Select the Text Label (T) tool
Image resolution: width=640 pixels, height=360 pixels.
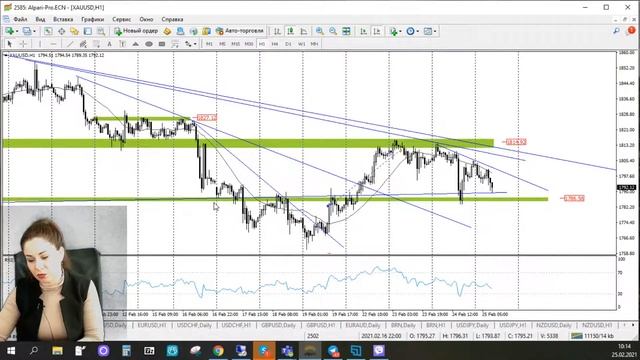[122, 44]
